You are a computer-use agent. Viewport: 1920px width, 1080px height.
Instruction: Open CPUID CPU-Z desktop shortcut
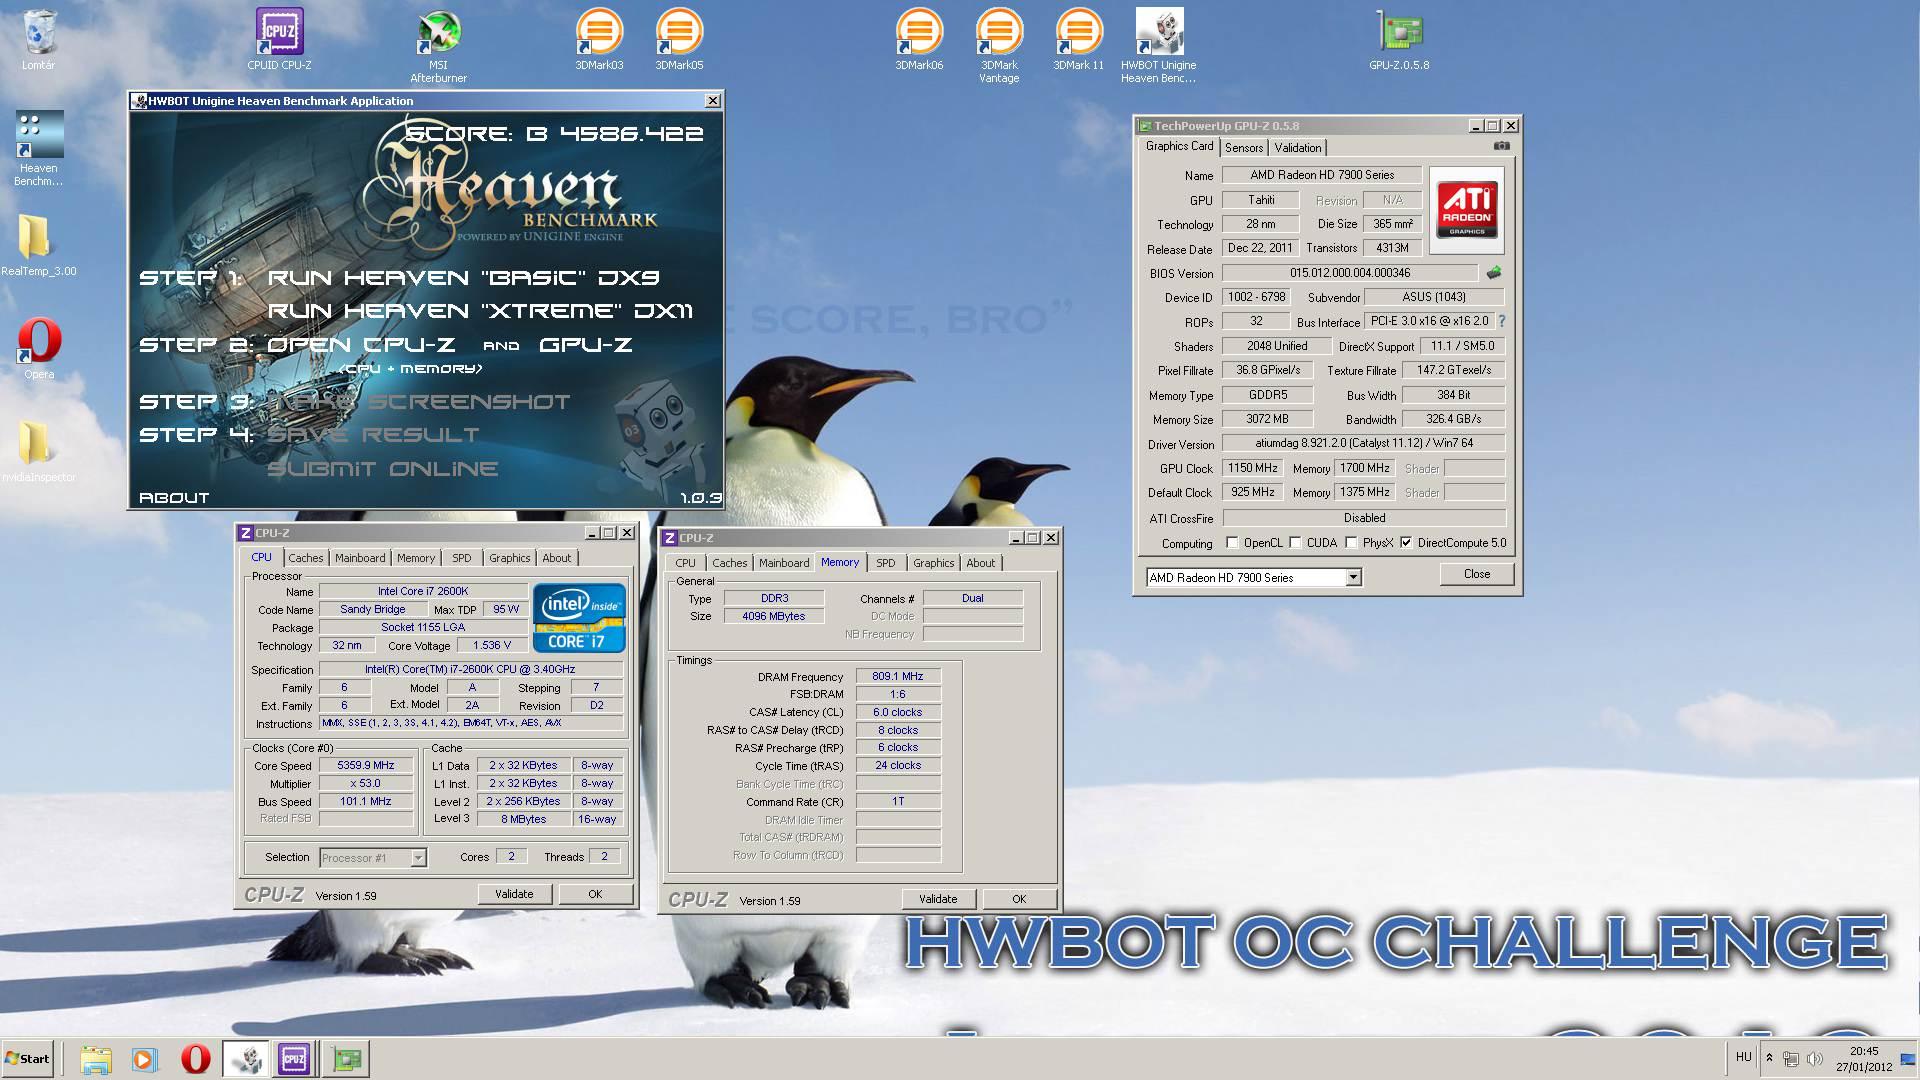tap(280, 40)
